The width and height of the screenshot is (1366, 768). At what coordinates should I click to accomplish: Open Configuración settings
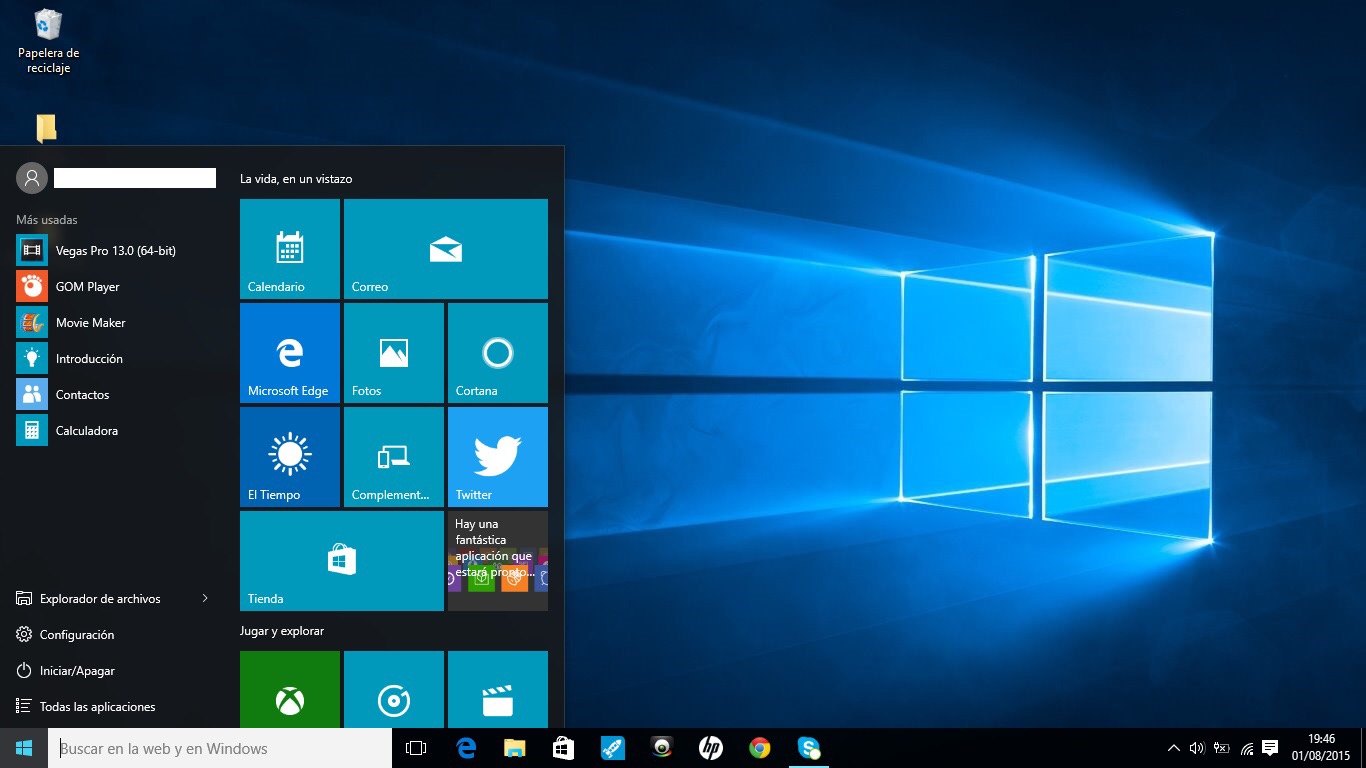(x=76, y=635)
